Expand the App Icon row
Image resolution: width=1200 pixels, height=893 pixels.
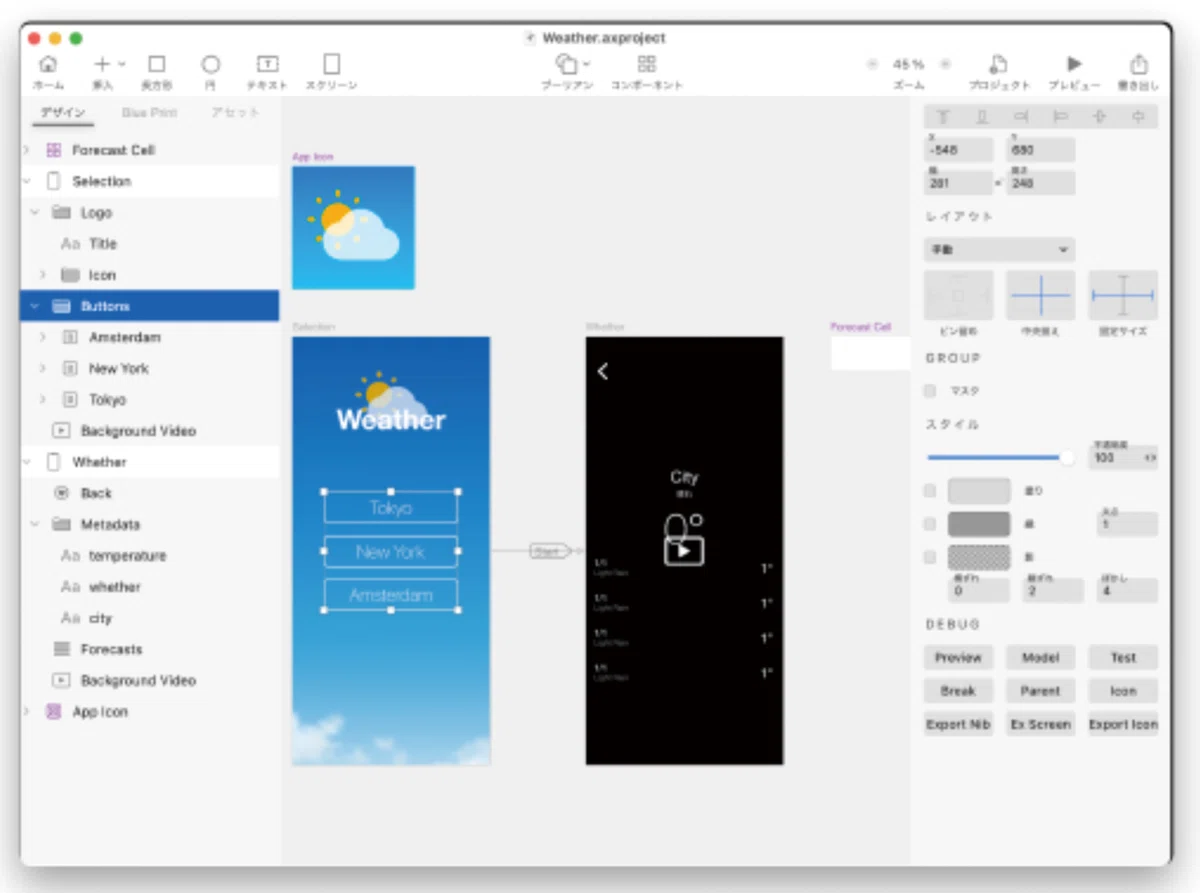pyautogui.click(x=27, y=711)
